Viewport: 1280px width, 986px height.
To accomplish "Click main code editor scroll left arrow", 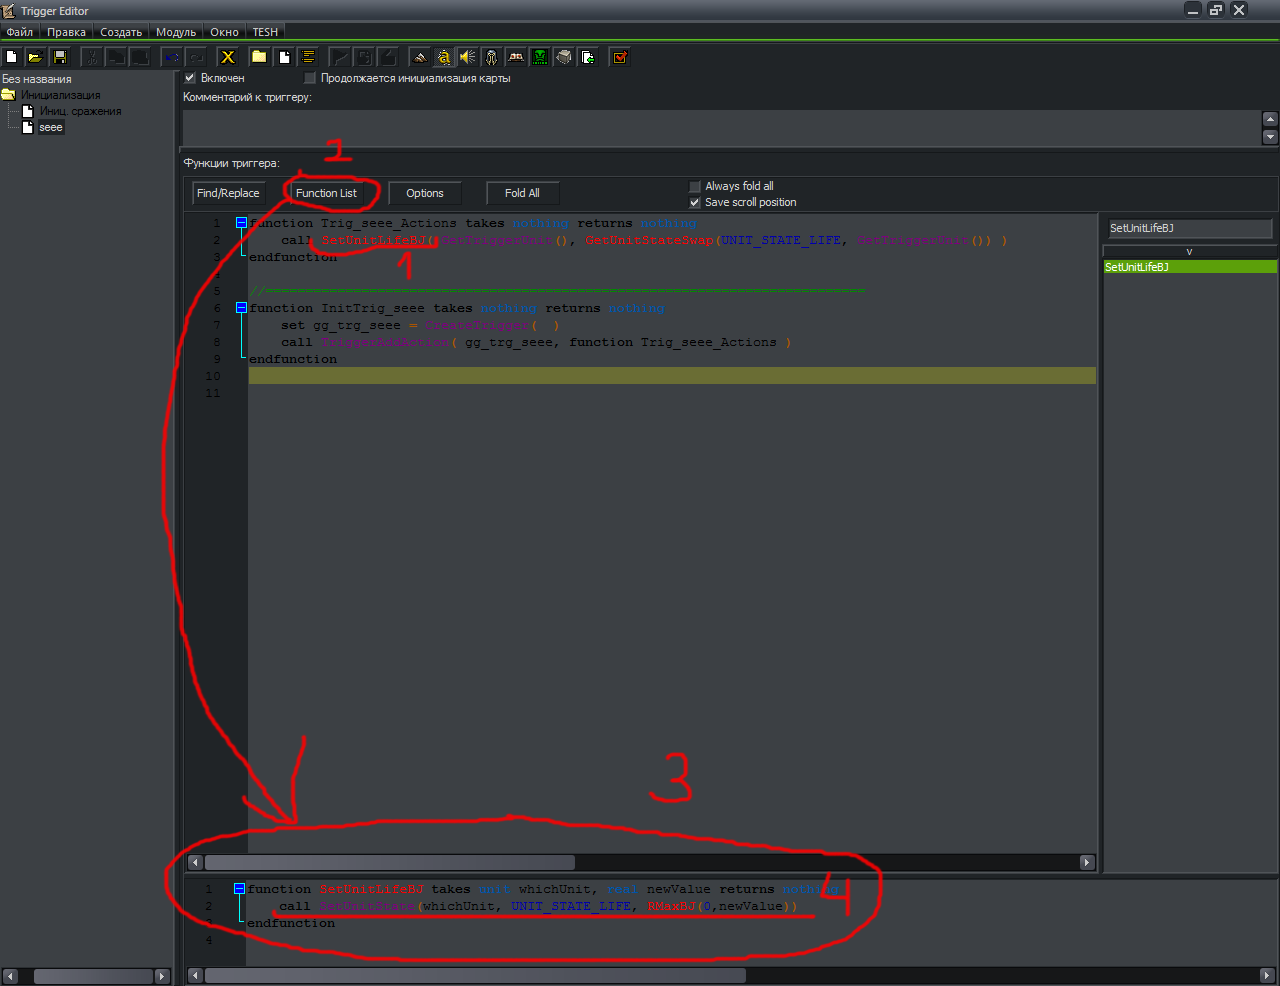I will [x=195, y=862].
